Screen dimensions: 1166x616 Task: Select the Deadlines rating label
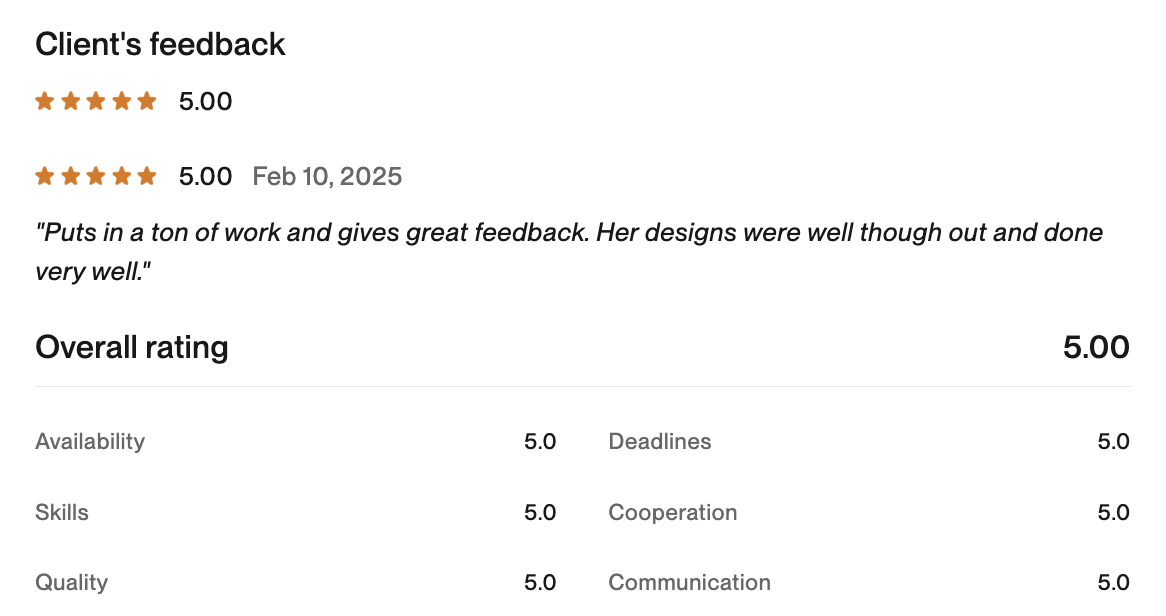[660, 442]
